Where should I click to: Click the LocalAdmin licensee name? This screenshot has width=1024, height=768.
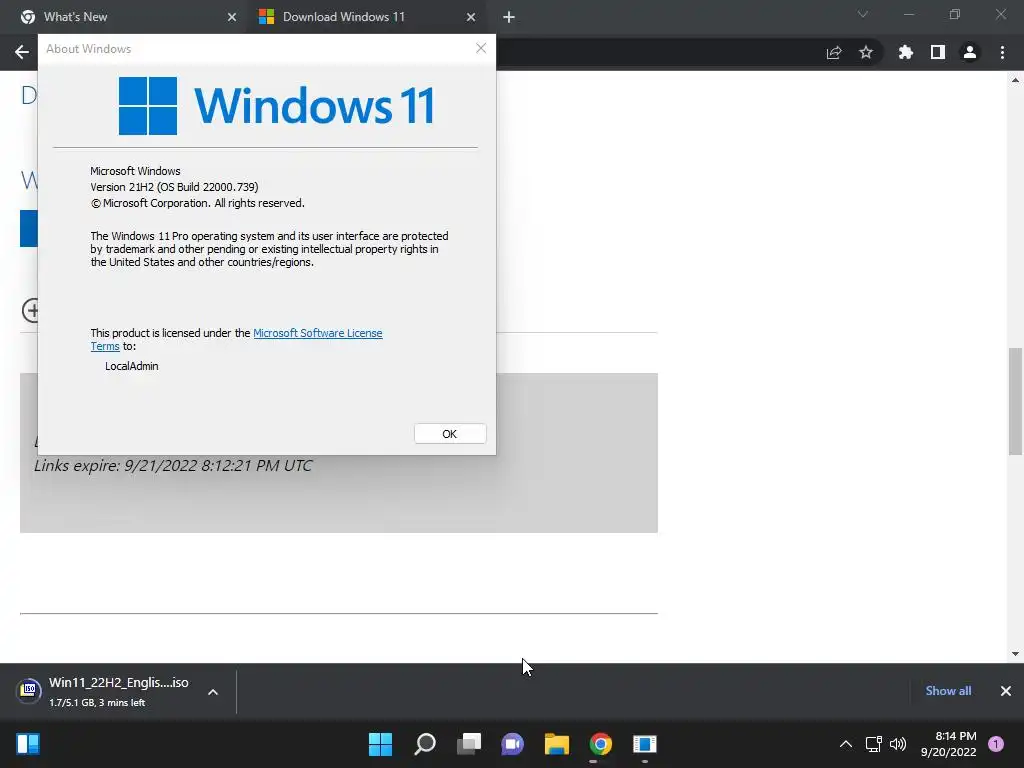(x=132, y=366)
